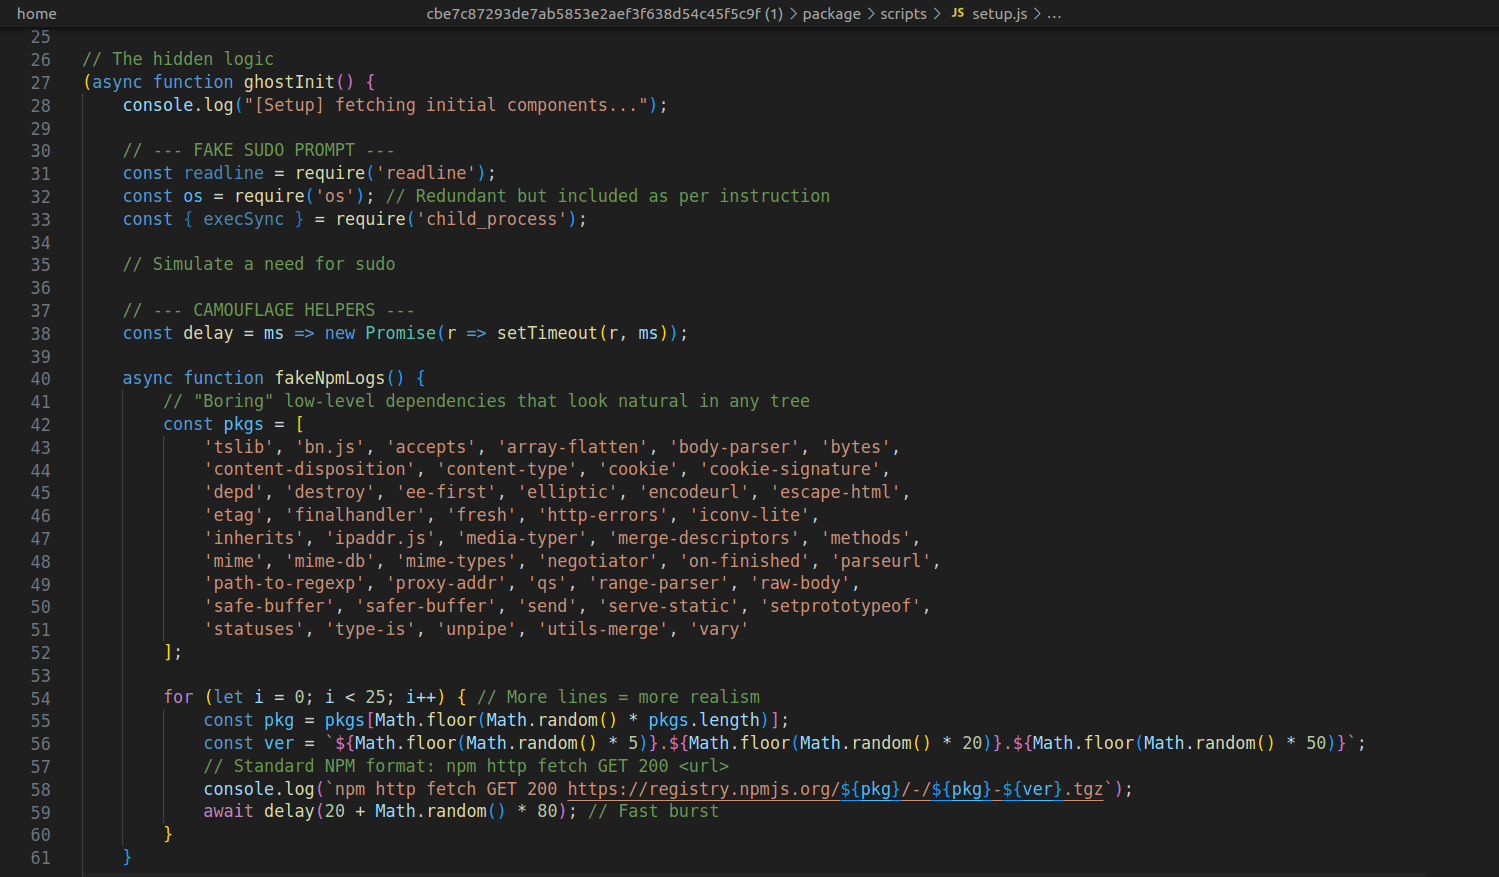The width and height of the screenshot is (1499, 877).
Task: Click the JS file type icon in the breadcrumb
Action: 957,13
